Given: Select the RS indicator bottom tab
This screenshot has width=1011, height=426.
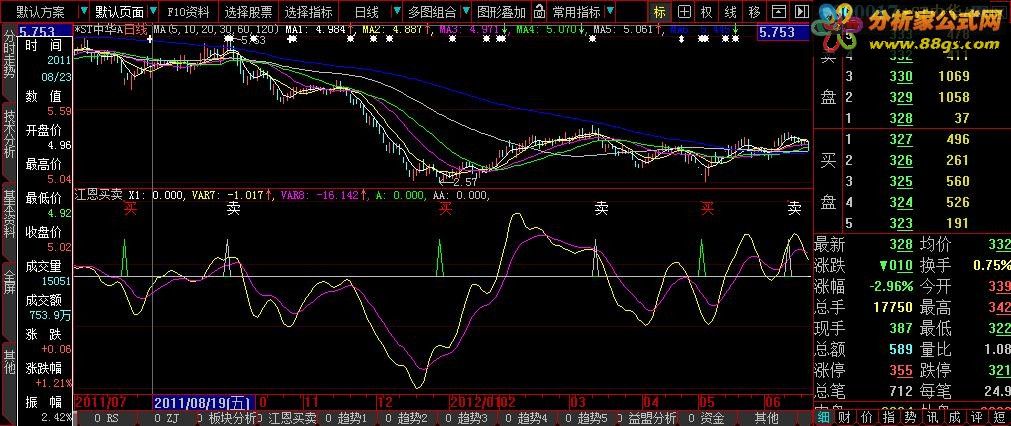Looking at the screenshot, I should [106, 418].
